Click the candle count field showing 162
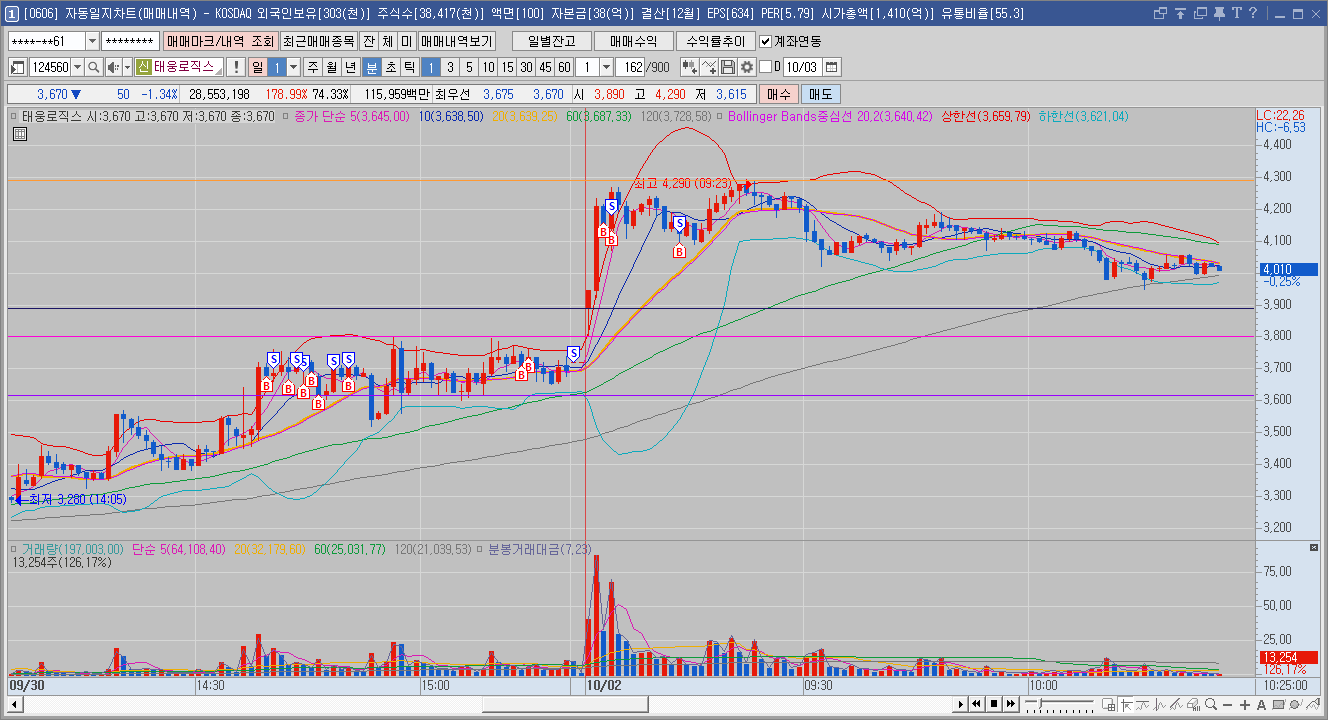This screenshot has height=720, width=1328. click(631, 67)
